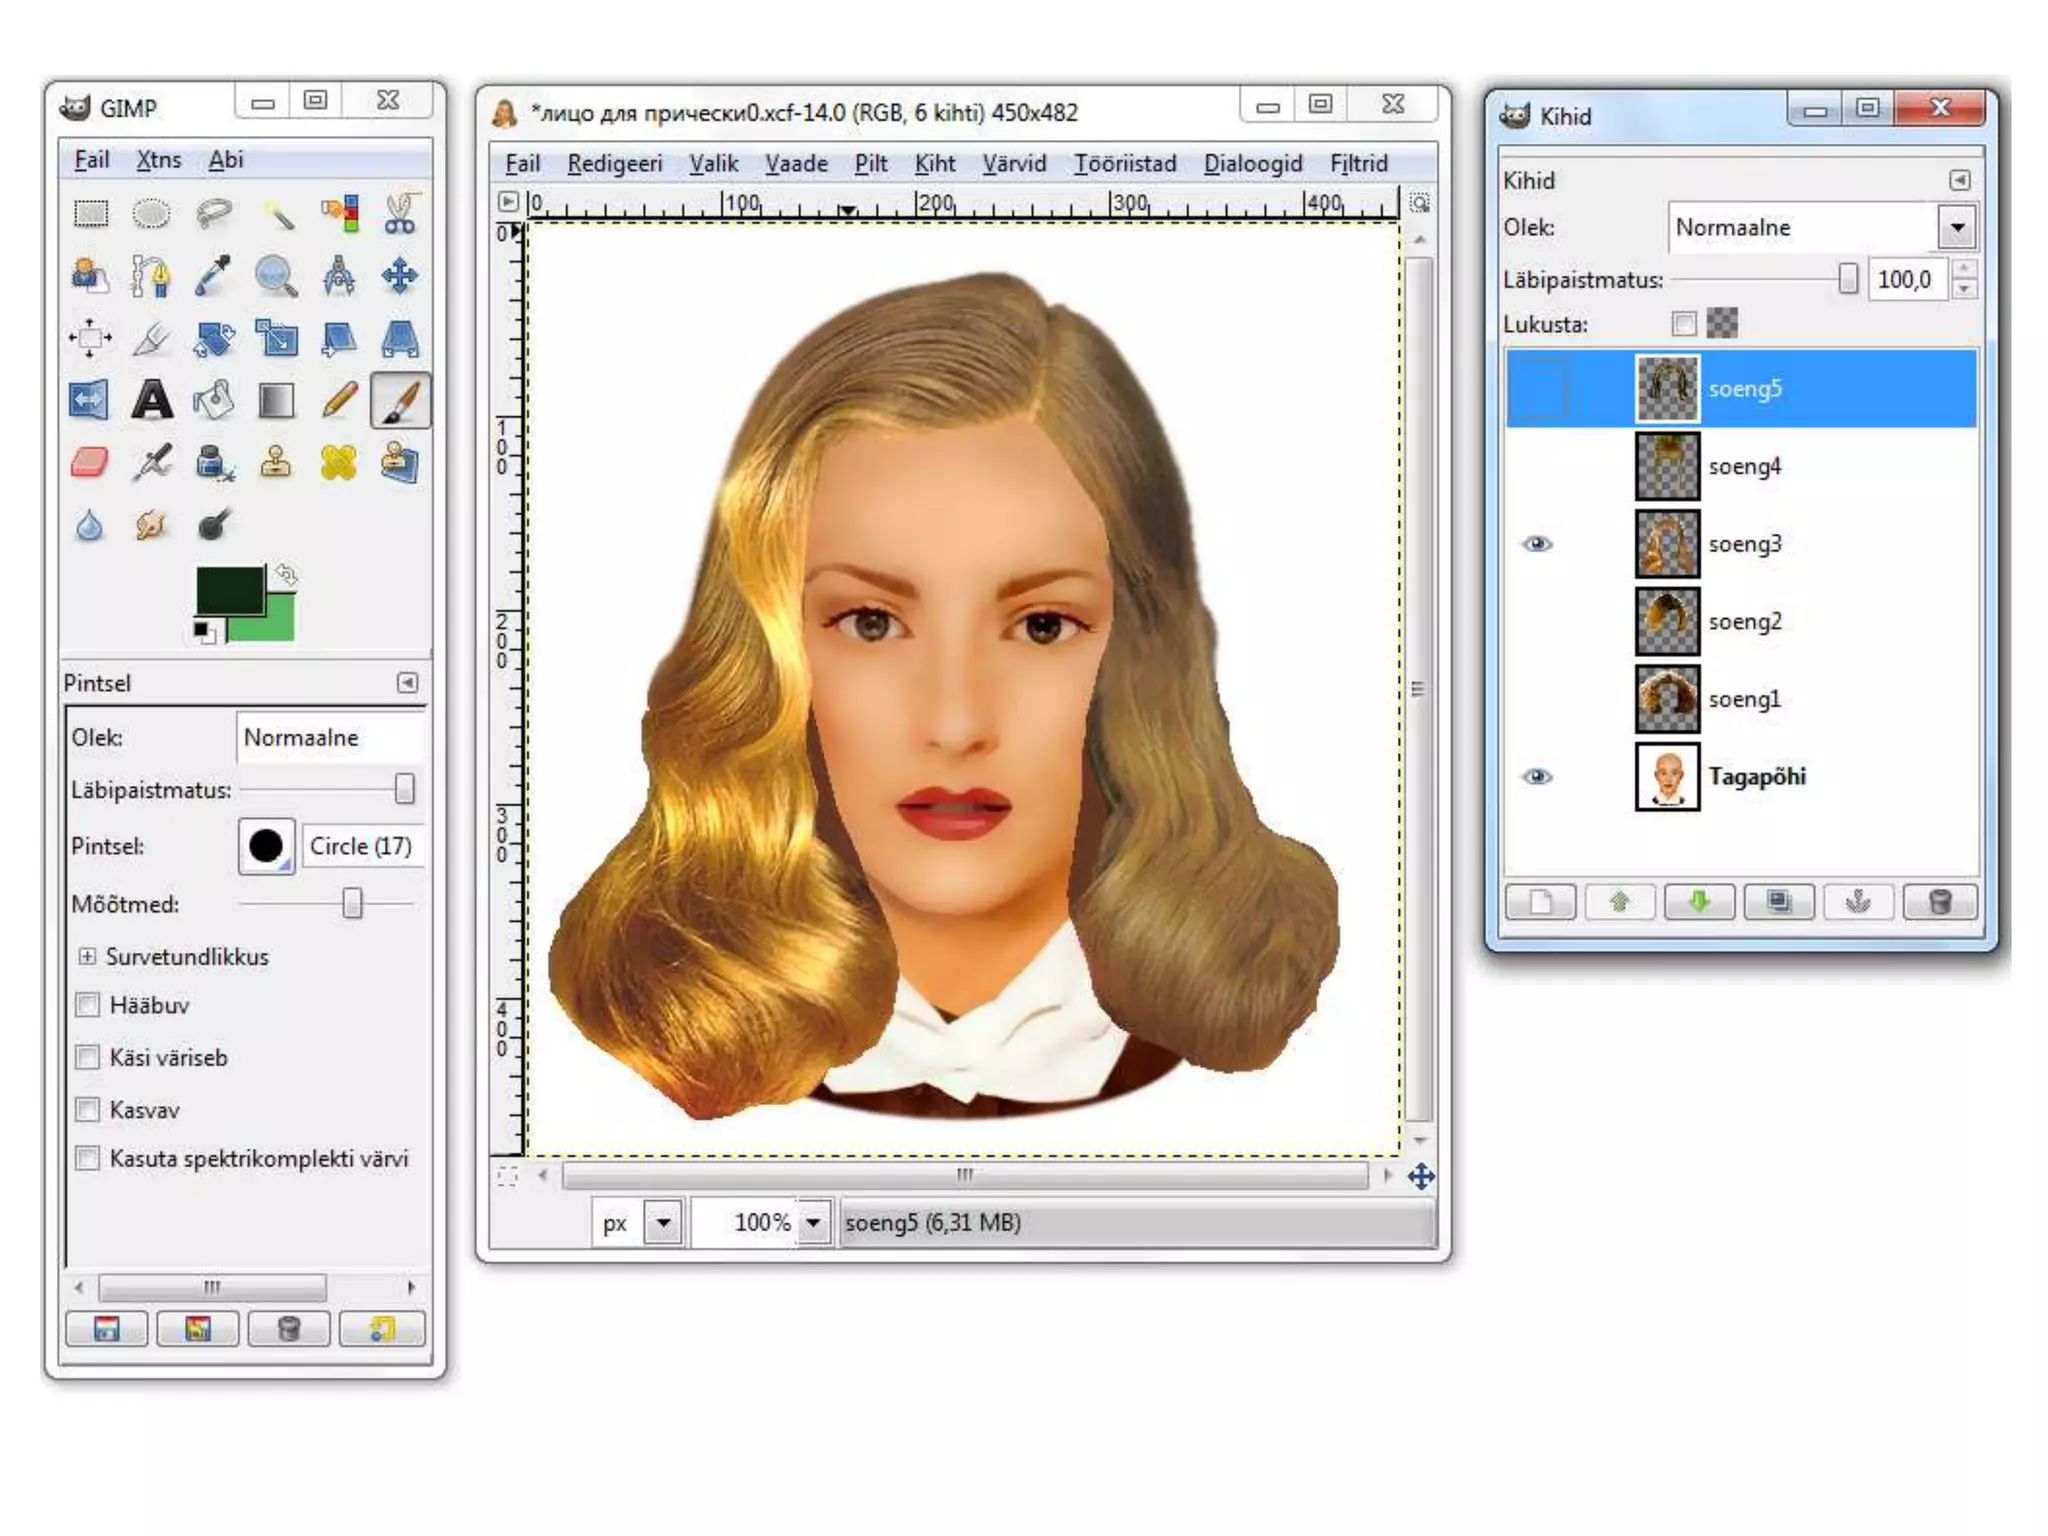Open layer mode Normaalne dropdown
The height and width of the screenshot is (1536, 2048).
click(1957, 227)
